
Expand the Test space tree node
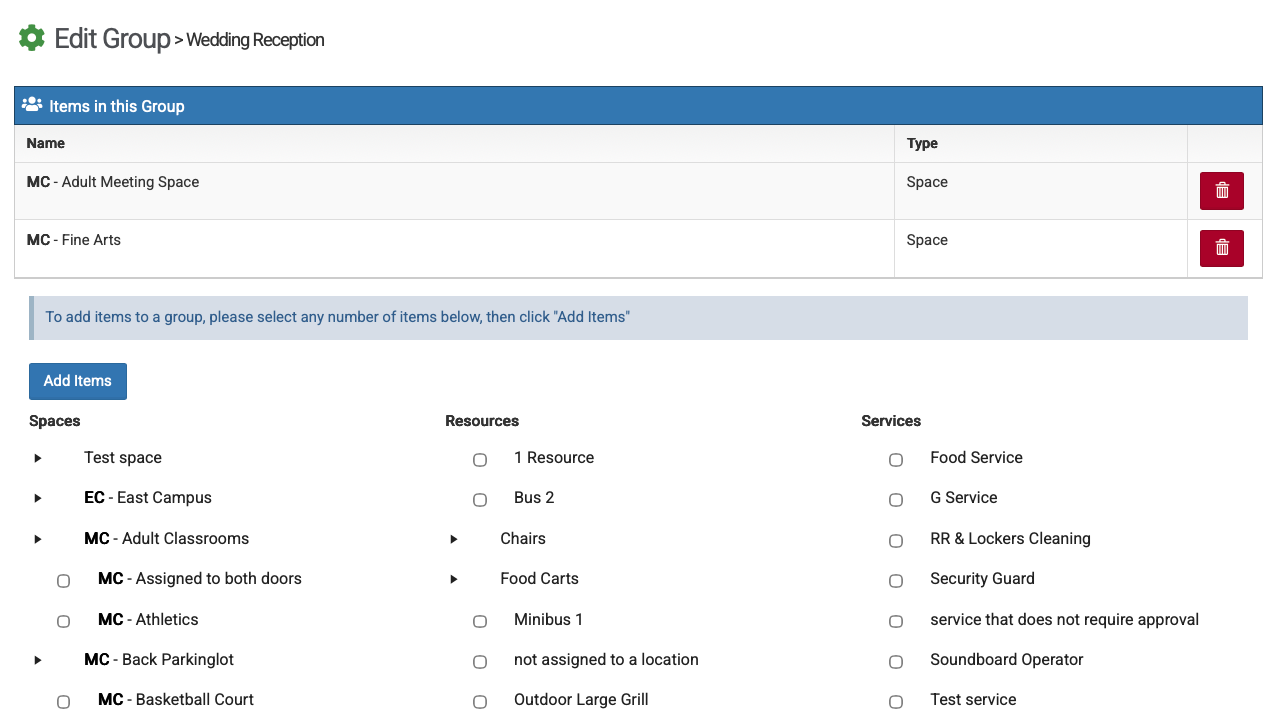(x=38, y=458)
